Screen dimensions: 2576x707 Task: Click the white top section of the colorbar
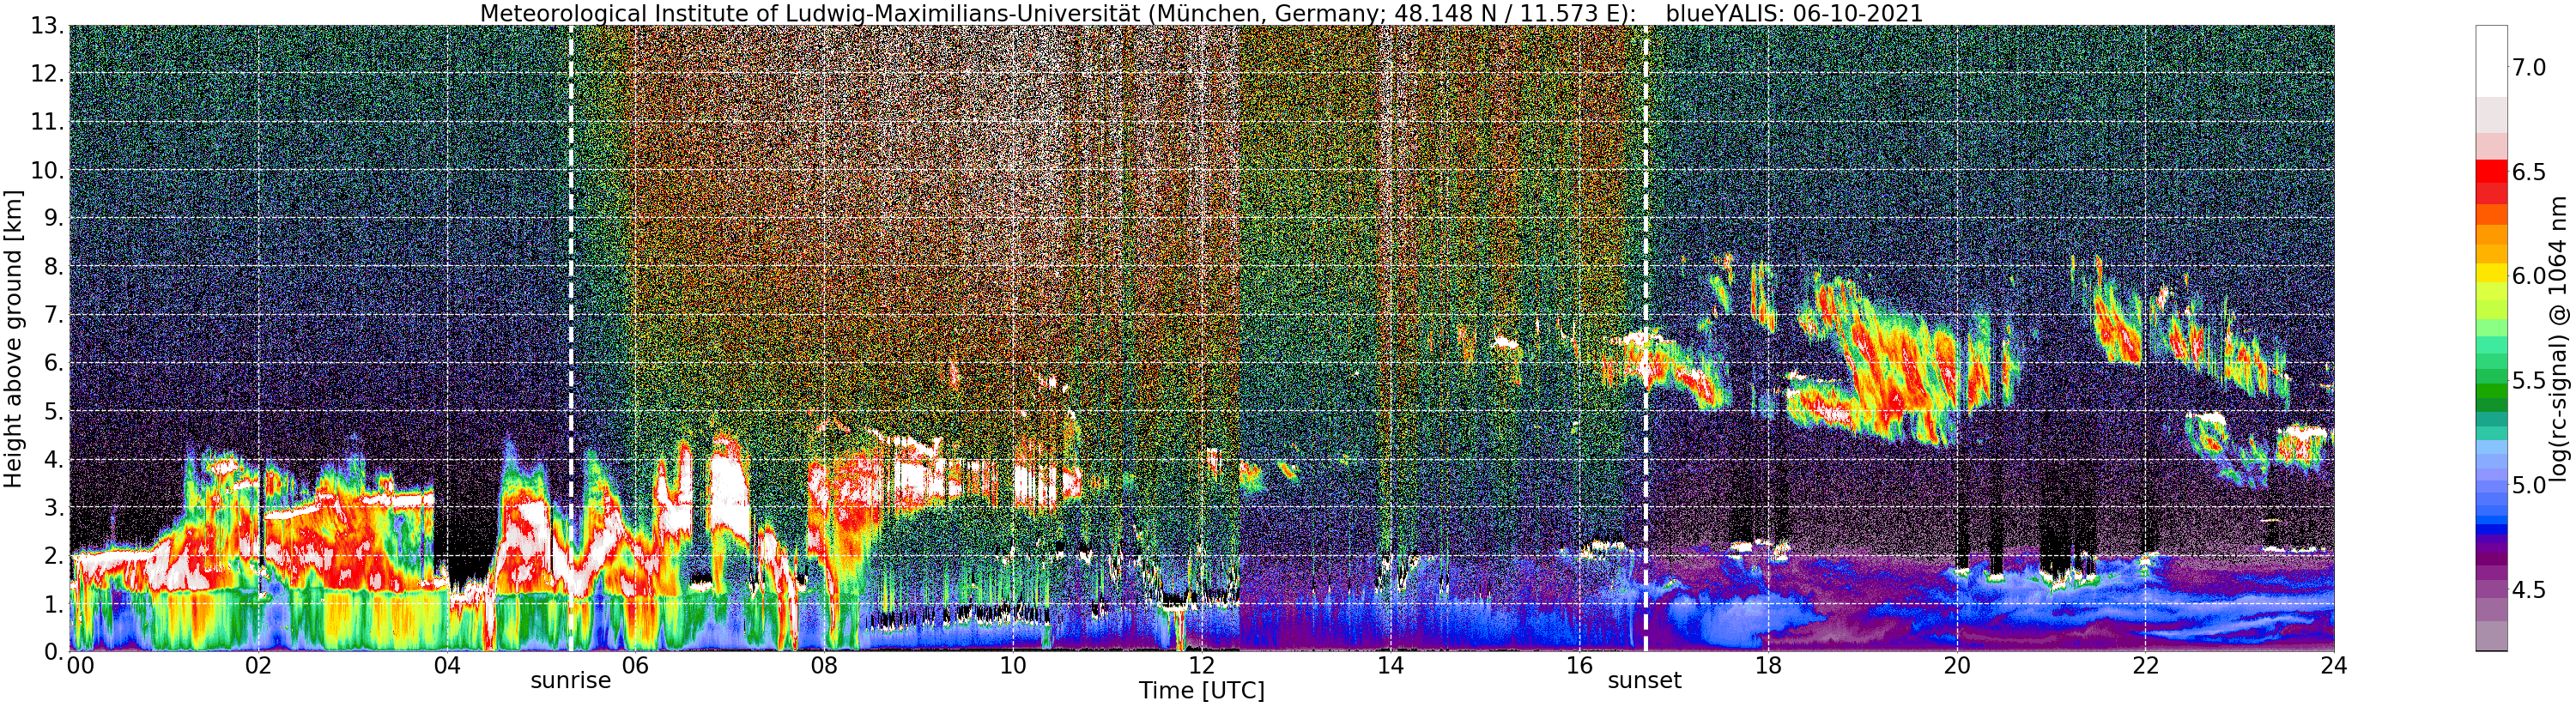coord(2491,61)
